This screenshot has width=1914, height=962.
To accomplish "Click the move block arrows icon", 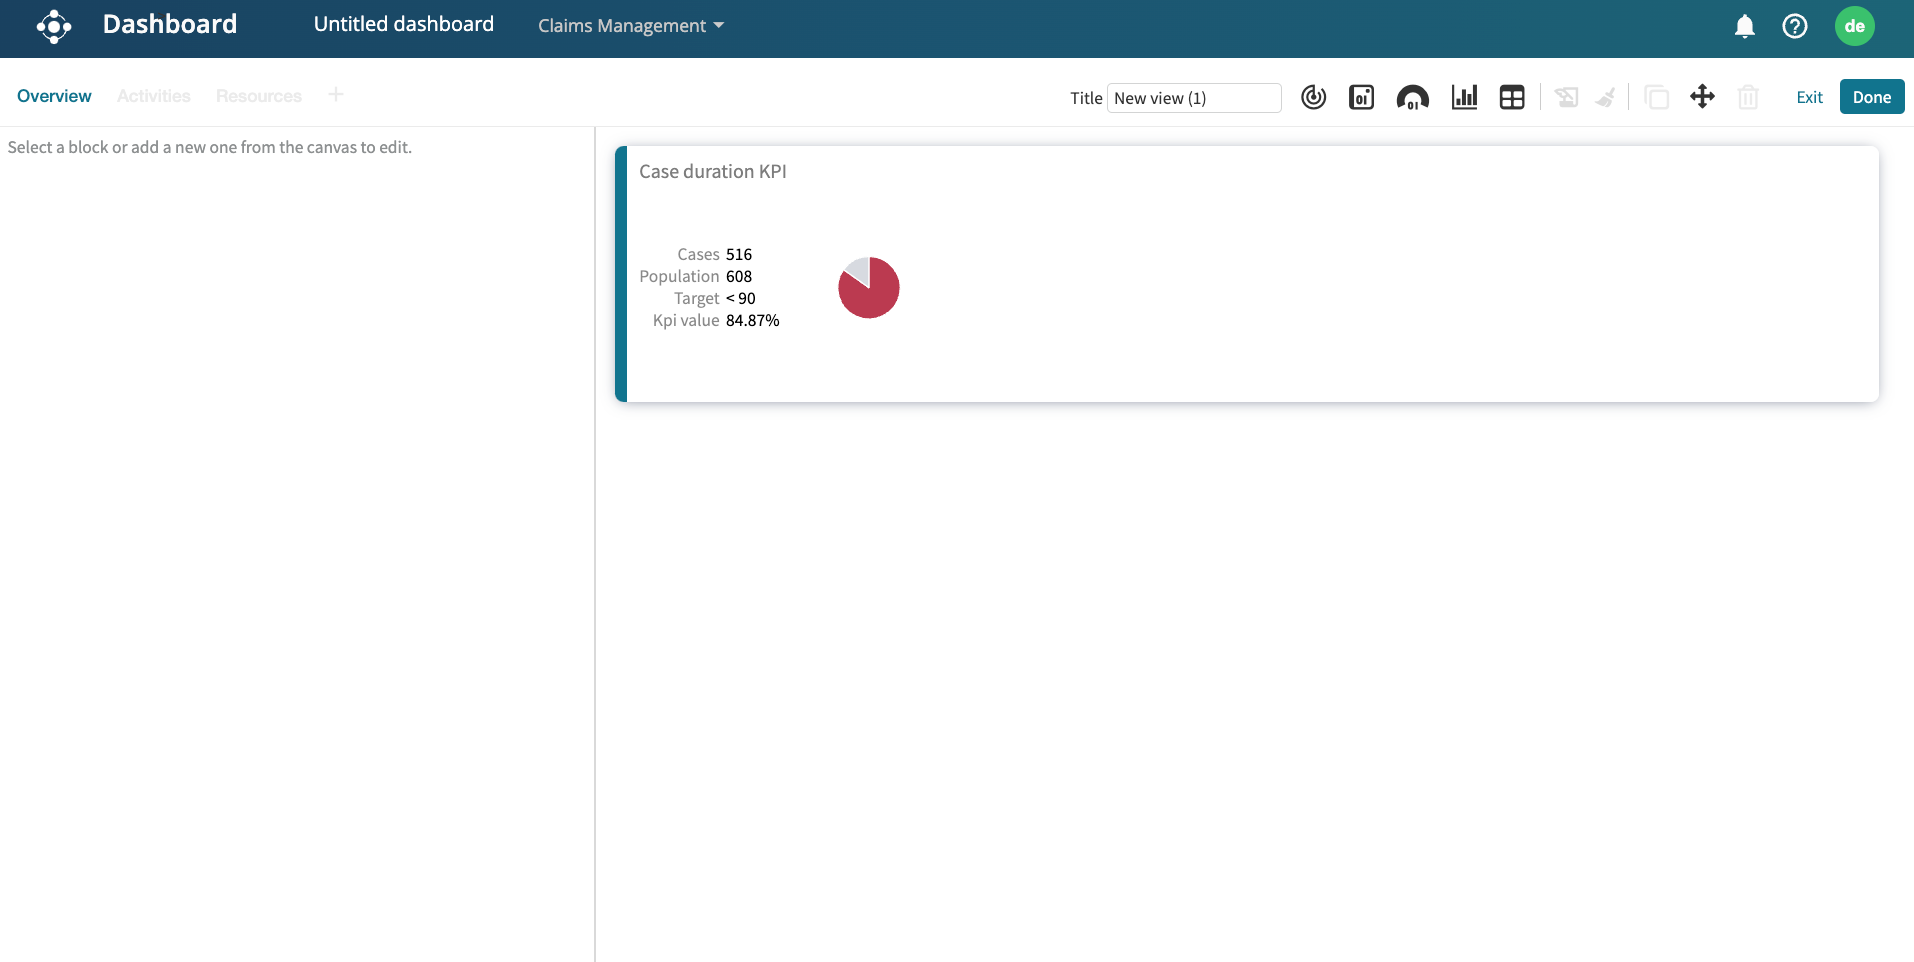I will [x=1702, y=97].
